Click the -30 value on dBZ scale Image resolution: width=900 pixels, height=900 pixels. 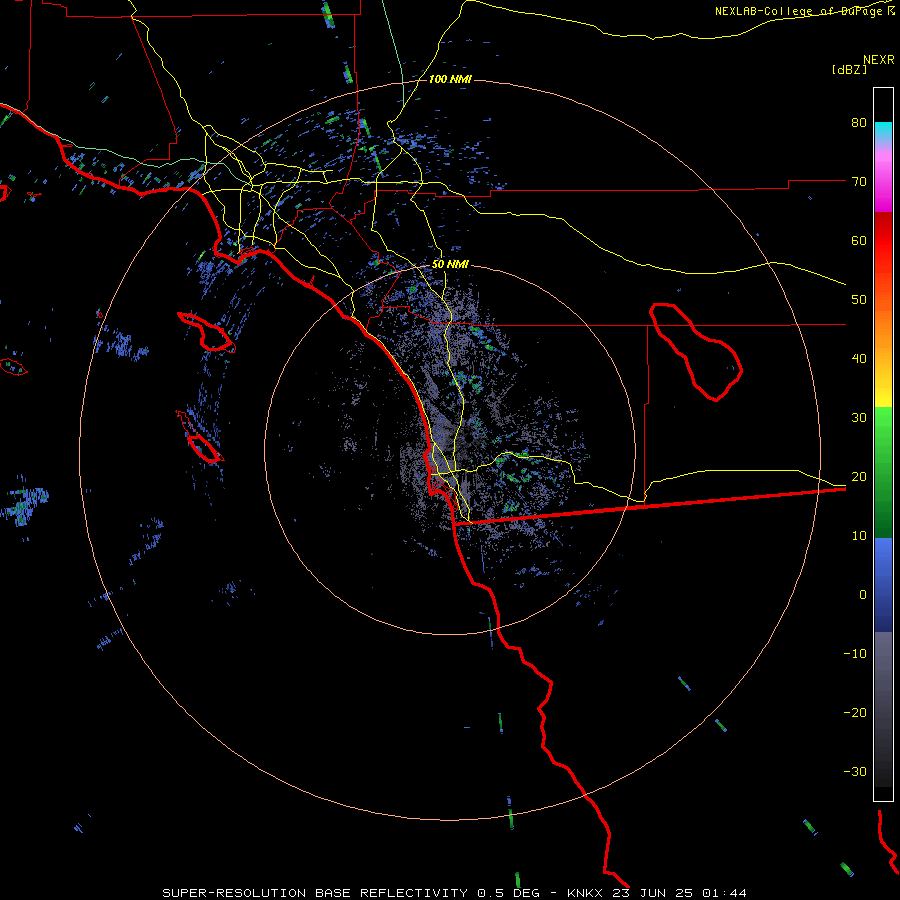coord(855,772)
